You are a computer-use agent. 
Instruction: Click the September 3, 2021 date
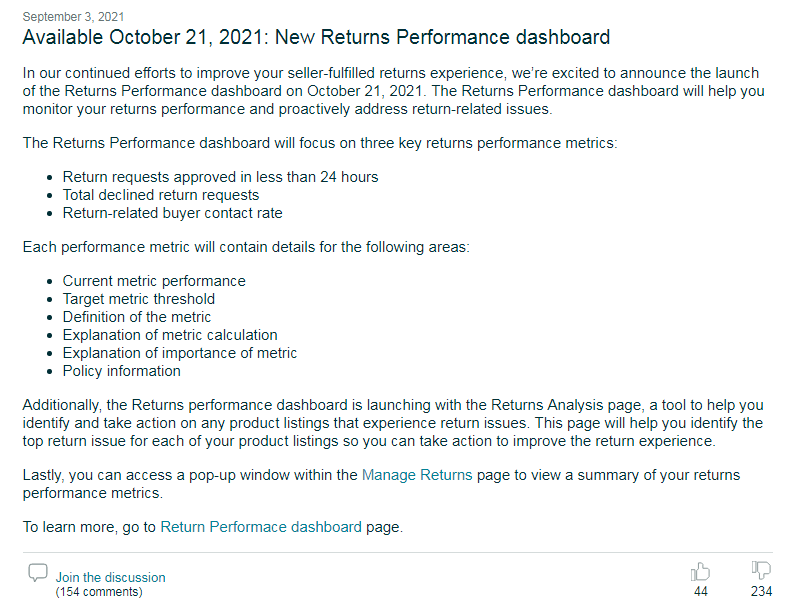point(73,17)
